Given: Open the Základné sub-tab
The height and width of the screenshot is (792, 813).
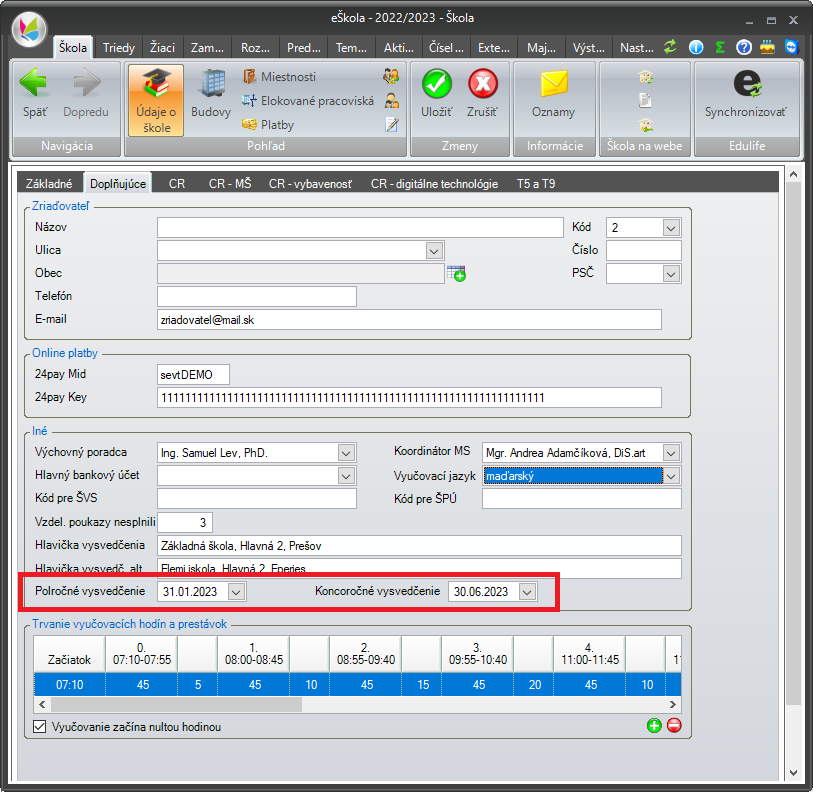Looking at the screenshot, I should coord(49,184).
